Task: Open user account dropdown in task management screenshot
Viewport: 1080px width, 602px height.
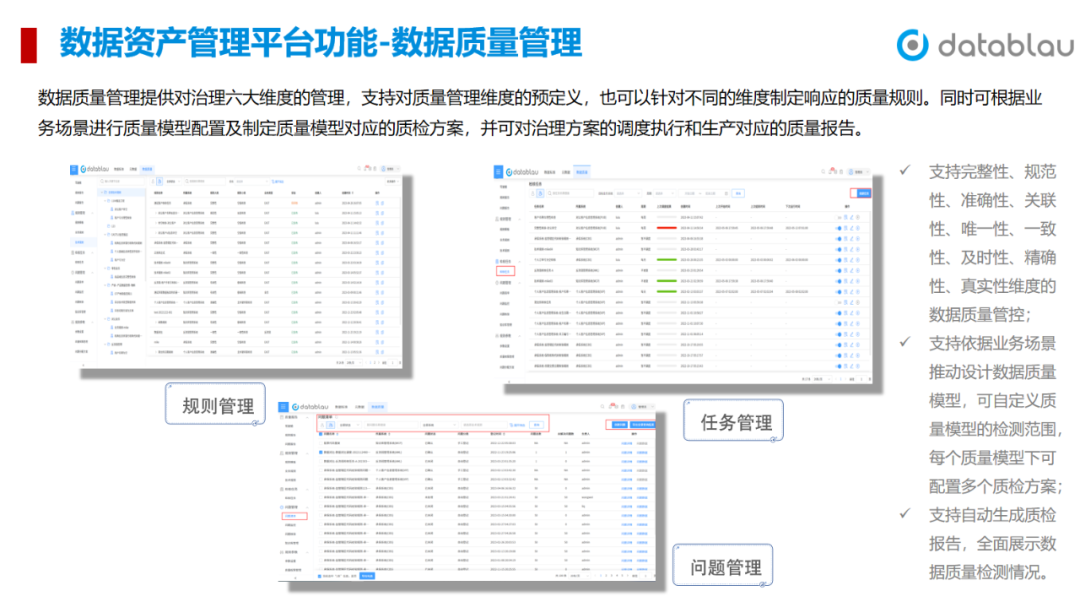Action: click(x=859, y=172)
